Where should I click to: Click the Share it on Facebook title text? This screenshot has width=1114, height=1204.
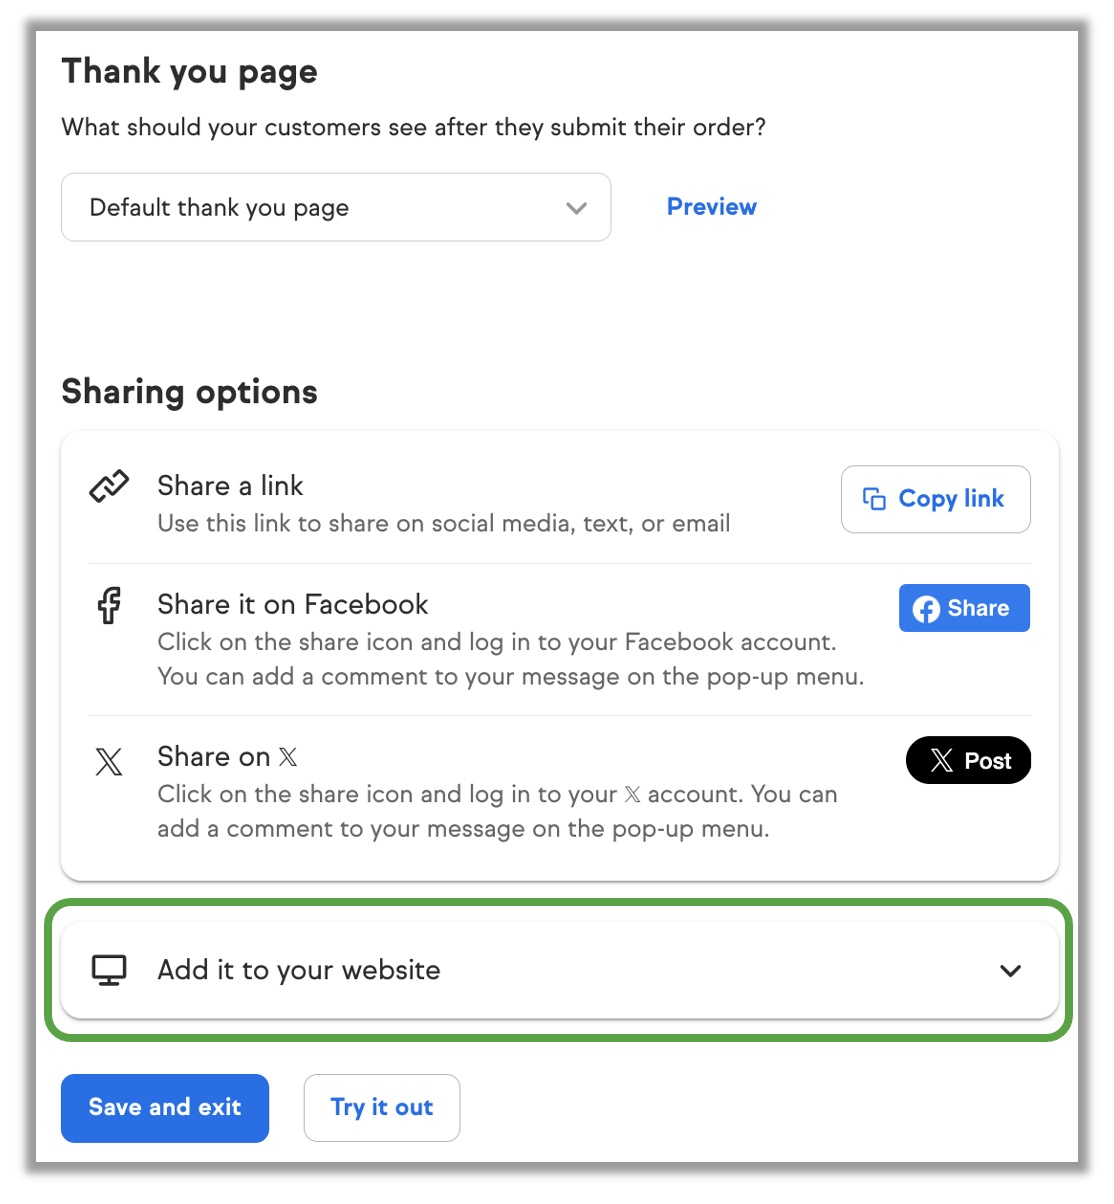tap(292, 605)
